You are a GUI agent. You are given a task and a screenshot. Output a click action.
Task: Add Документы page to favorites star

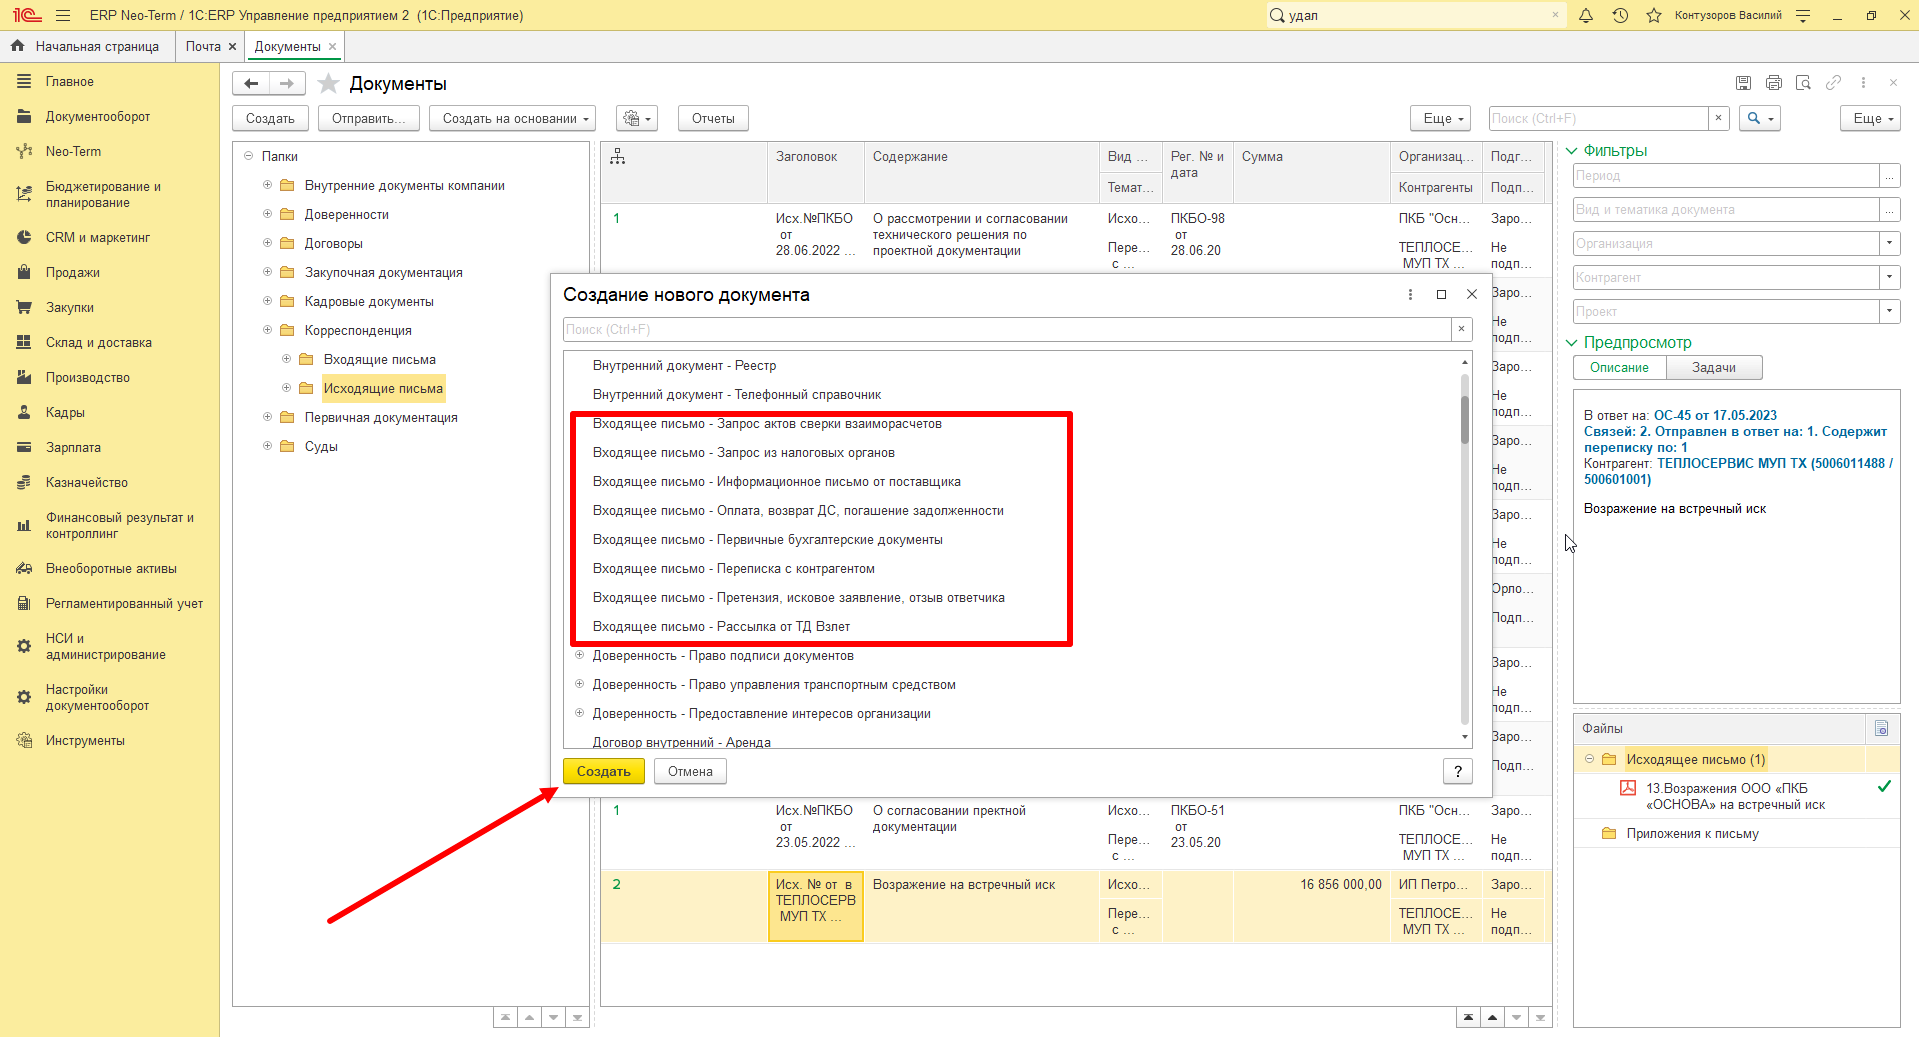pos(328,84)
